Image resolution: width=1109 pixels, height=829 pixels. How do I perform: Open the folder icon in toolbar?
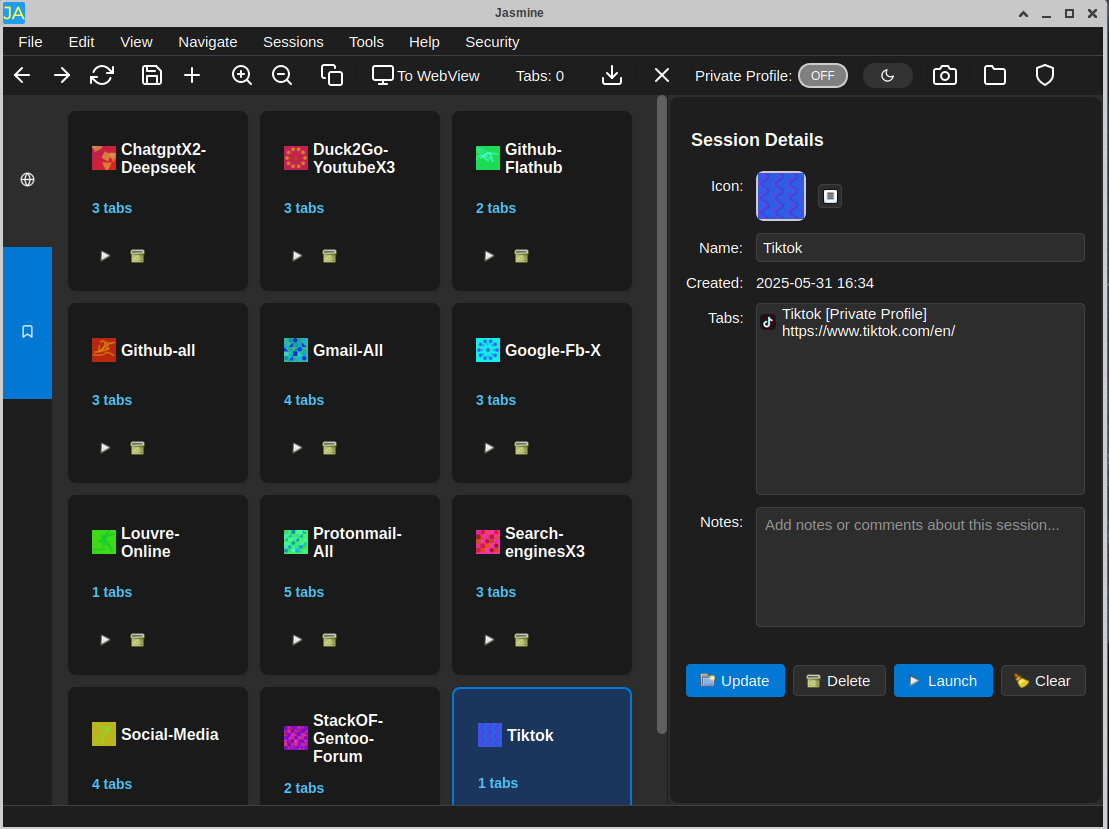(995, 75)
